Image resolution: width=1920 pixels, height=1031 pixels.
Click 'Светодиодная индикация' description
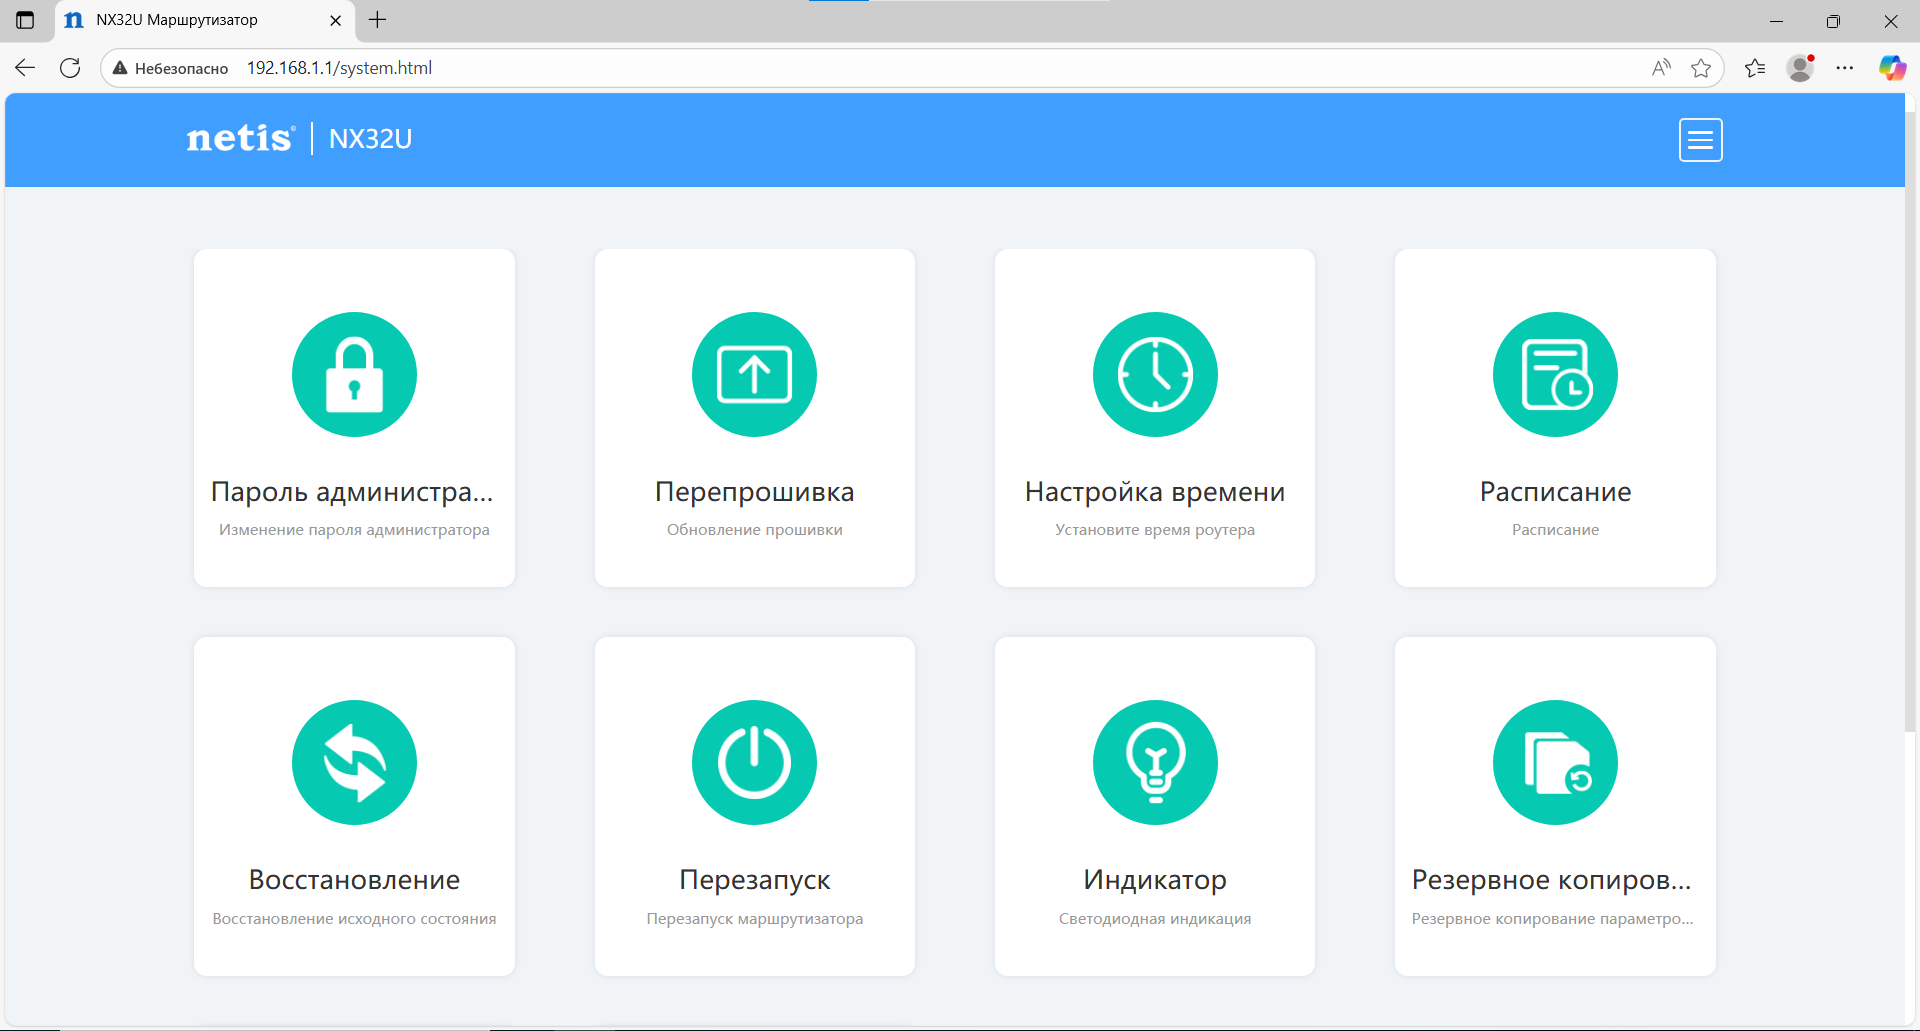[x=1155, y=918]
